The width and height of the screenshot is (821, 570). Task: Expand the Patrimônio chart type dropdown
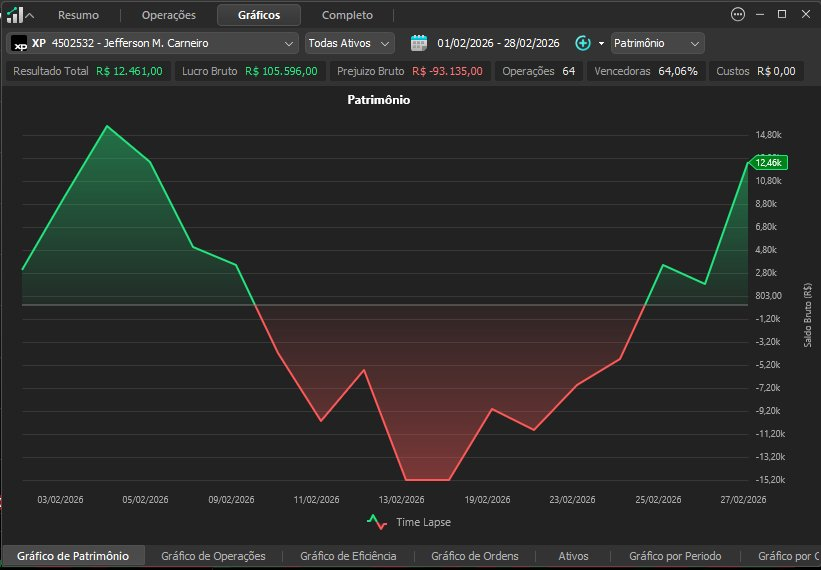(x=658, y=43)
